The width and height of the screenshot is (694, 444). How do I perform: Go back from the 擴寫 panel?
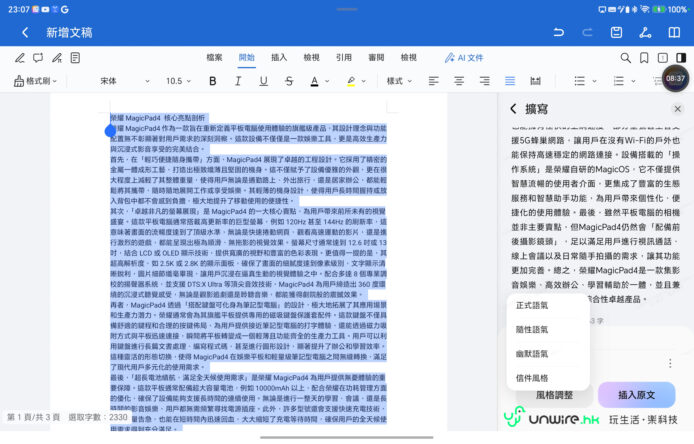513,109
